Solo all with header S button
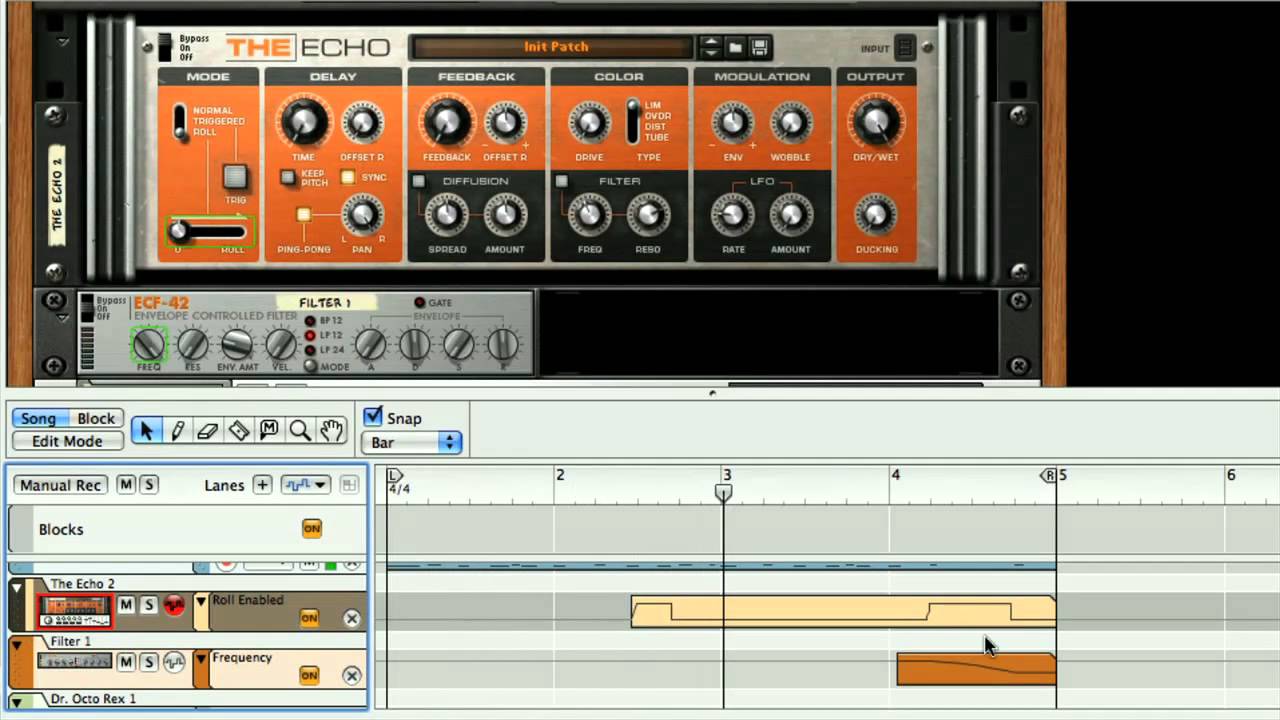1280x720 pixels. coord(149,485)
